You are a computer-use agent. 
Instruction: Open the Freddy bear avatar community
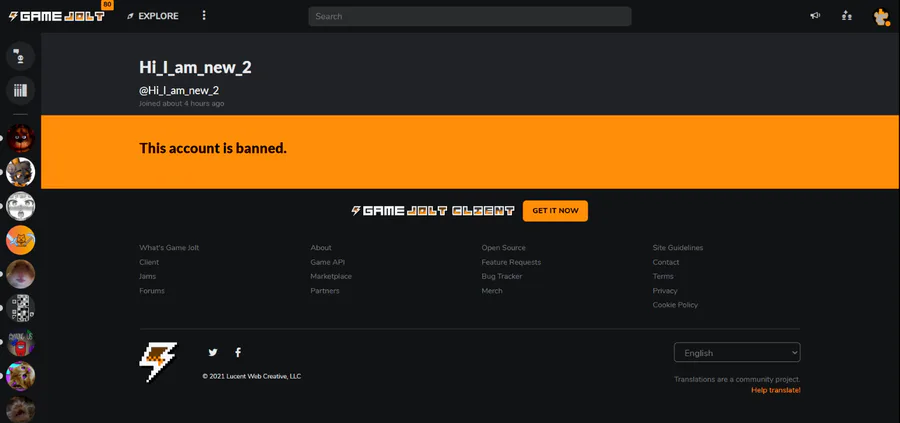[x=21, y=138]
